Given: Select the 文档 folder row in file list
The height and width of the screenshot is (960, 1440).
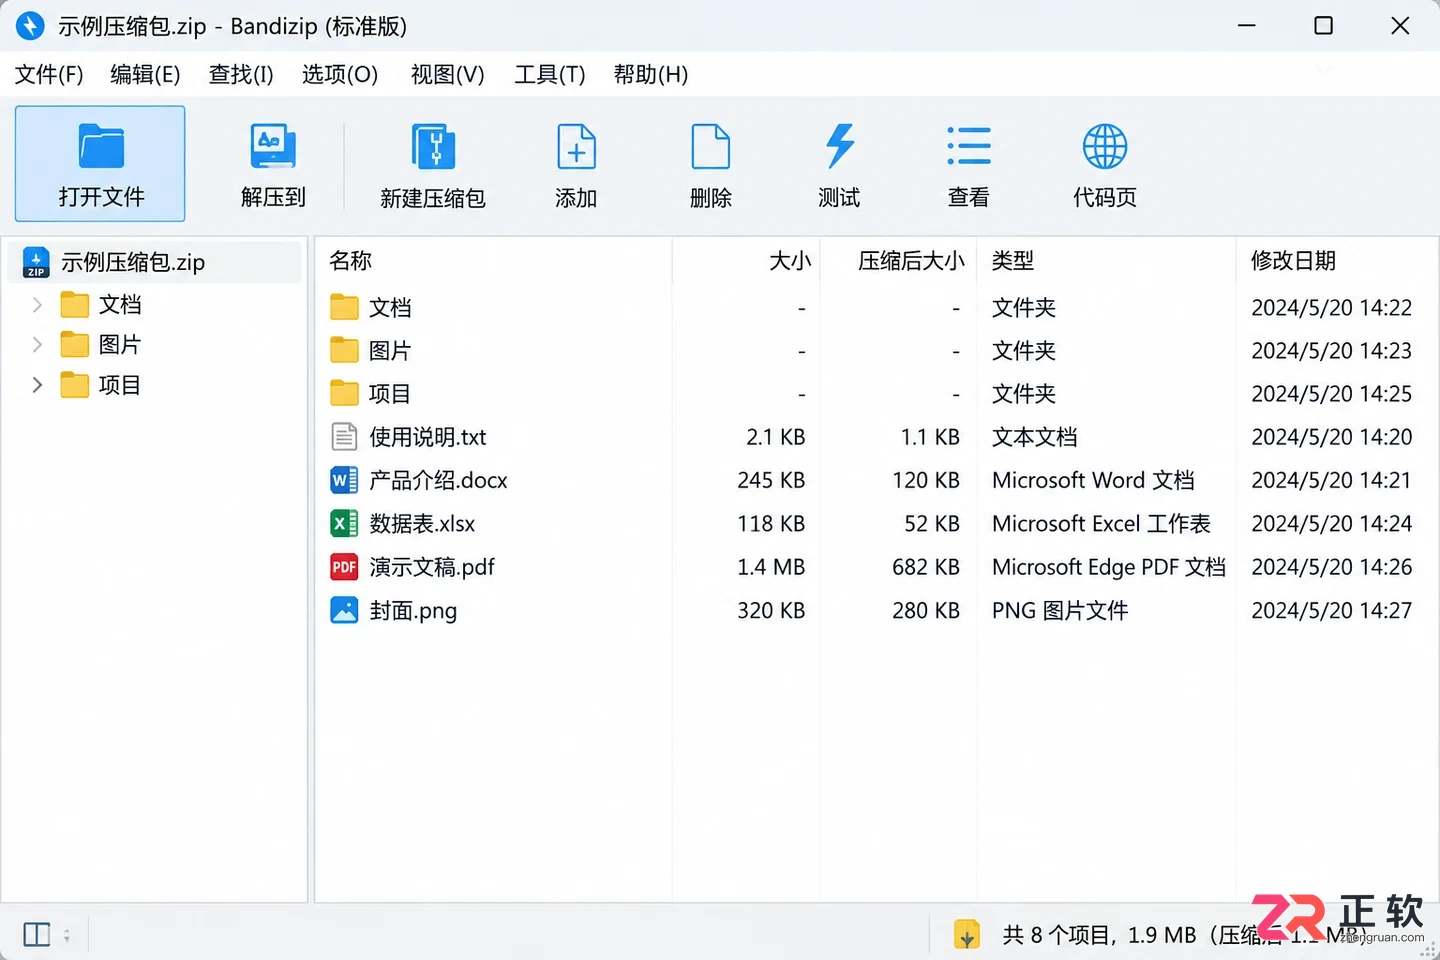Looking at the screenshot, I should [876, 308].
